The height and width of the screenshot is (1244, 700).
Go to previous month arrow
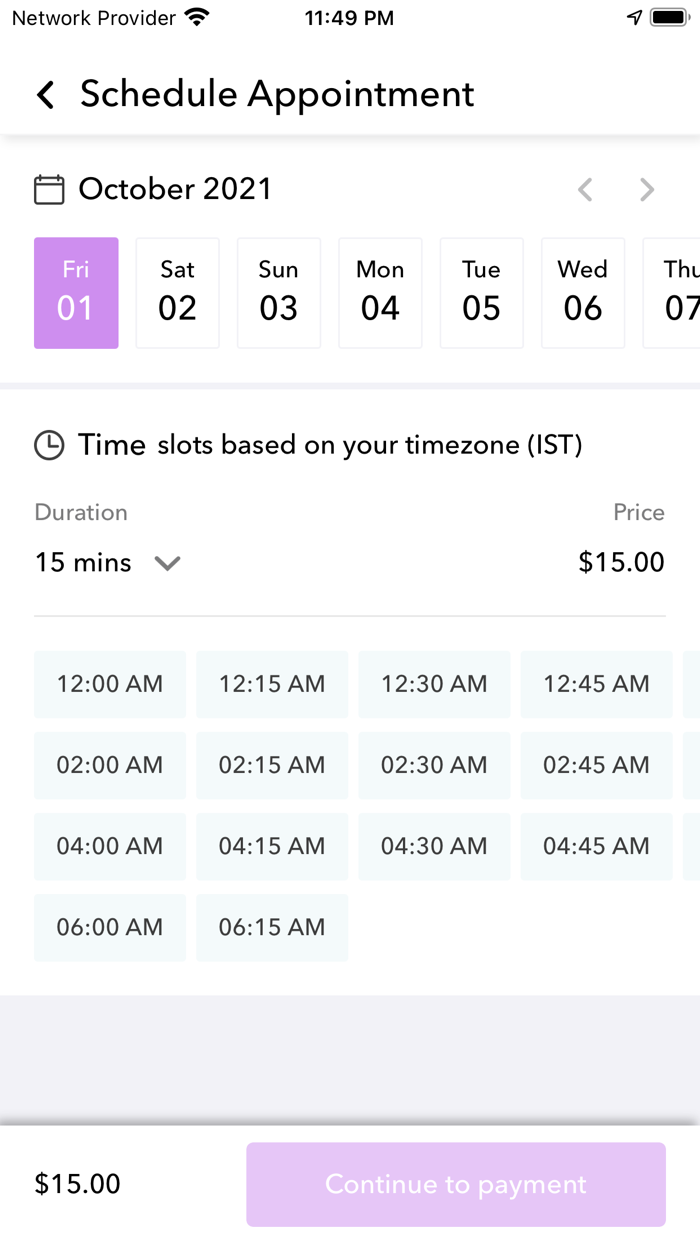click(585, 189)
